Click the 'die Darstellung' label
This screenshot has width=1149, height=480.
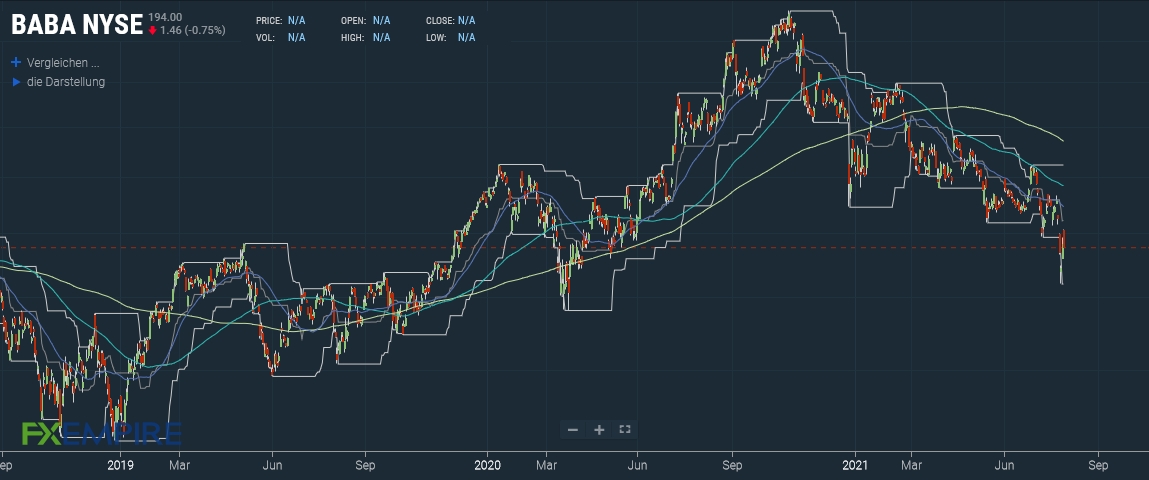[x=66, y=82]
